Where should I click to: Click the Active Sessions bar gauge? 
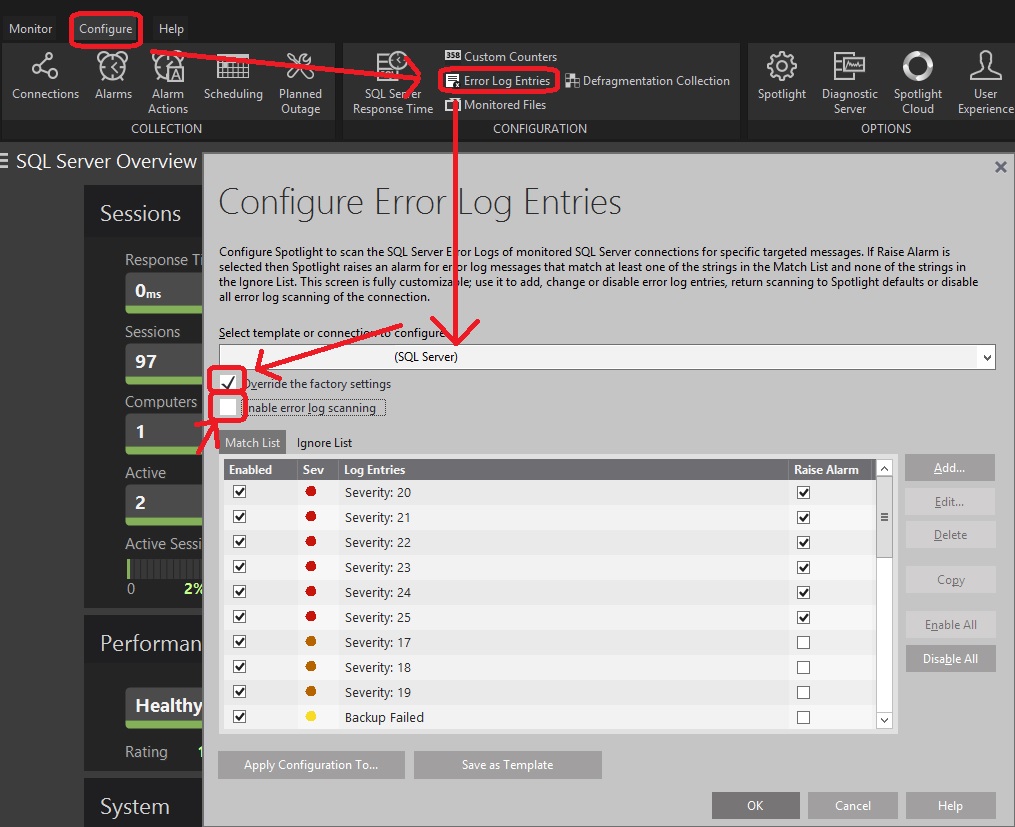(164, 568)
